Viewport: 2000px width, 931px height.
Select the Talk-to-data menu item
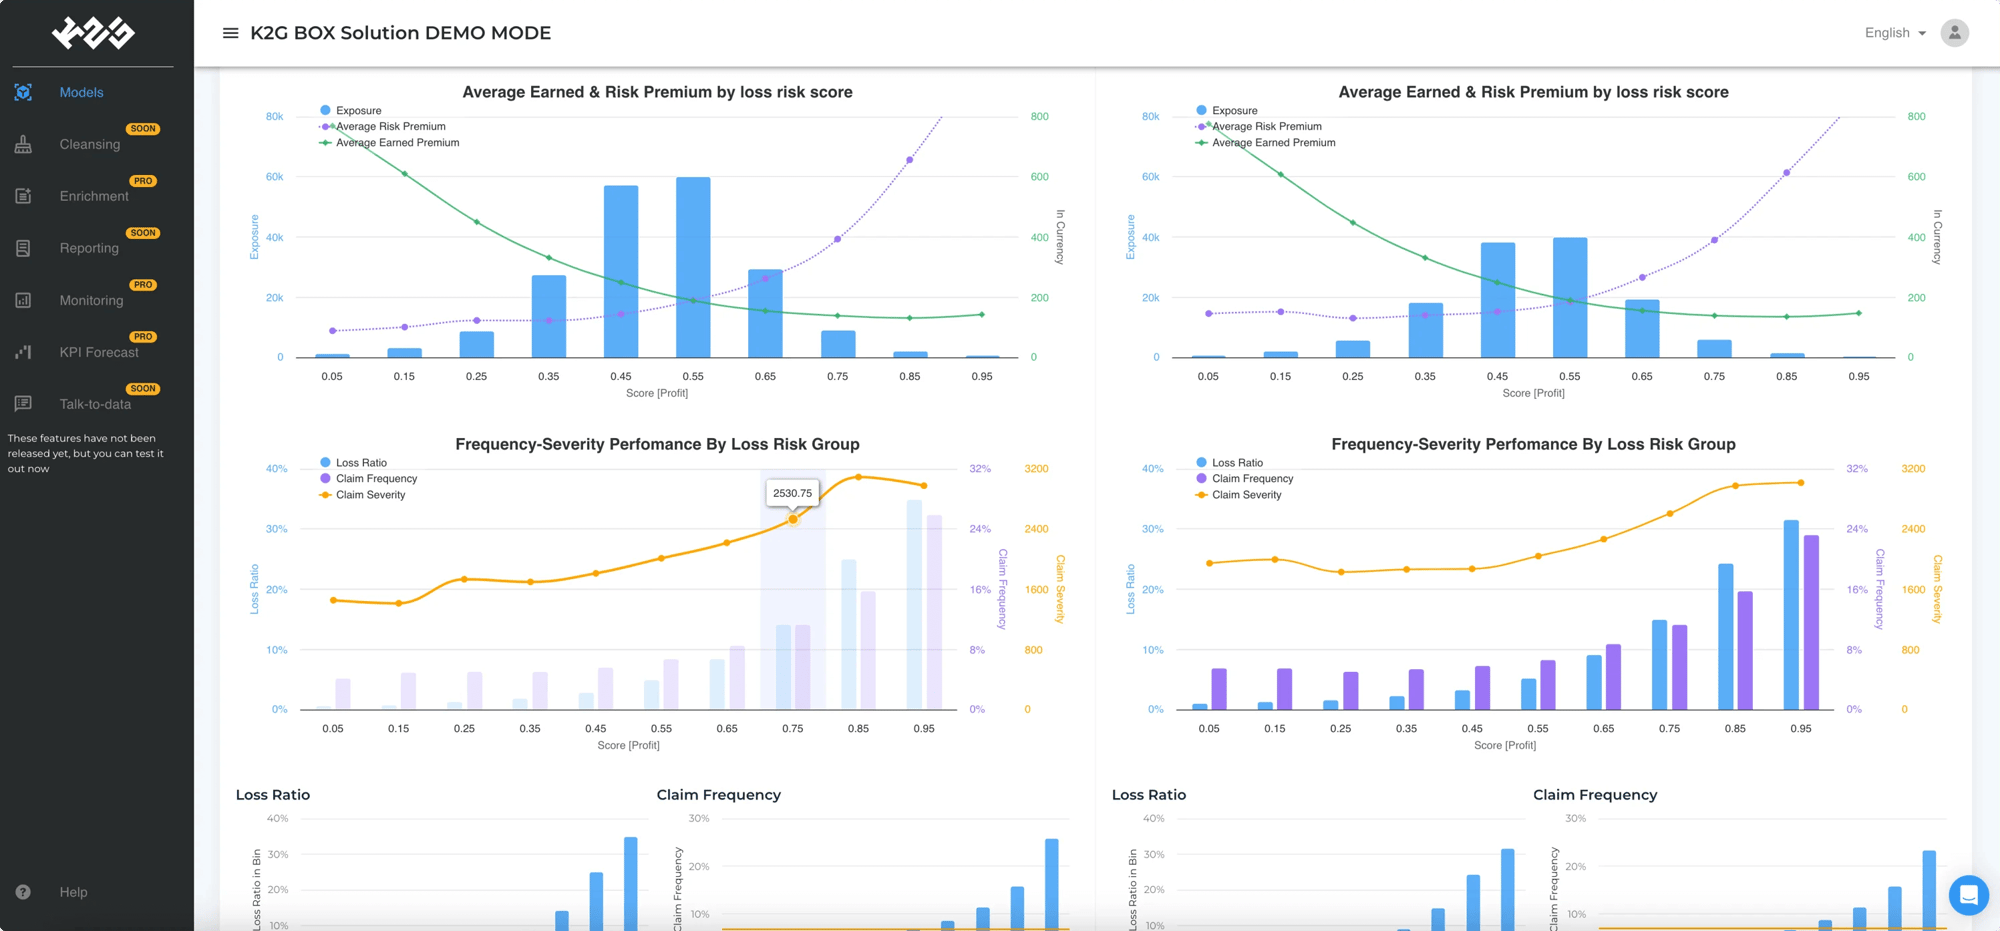point(95,404)
